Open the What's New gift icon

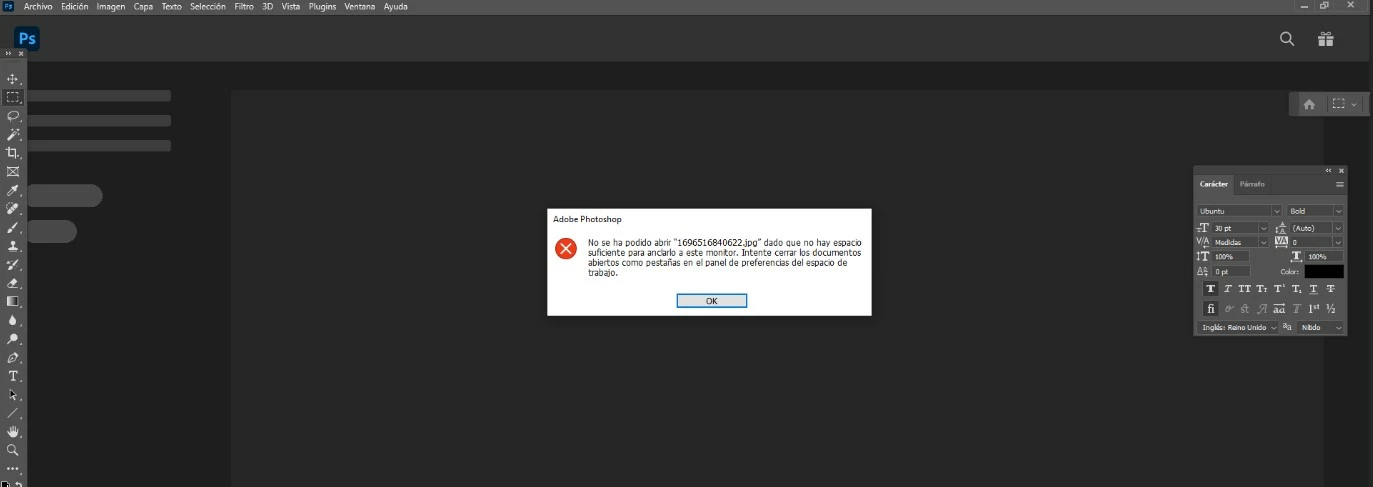(x=1326, y=39)
